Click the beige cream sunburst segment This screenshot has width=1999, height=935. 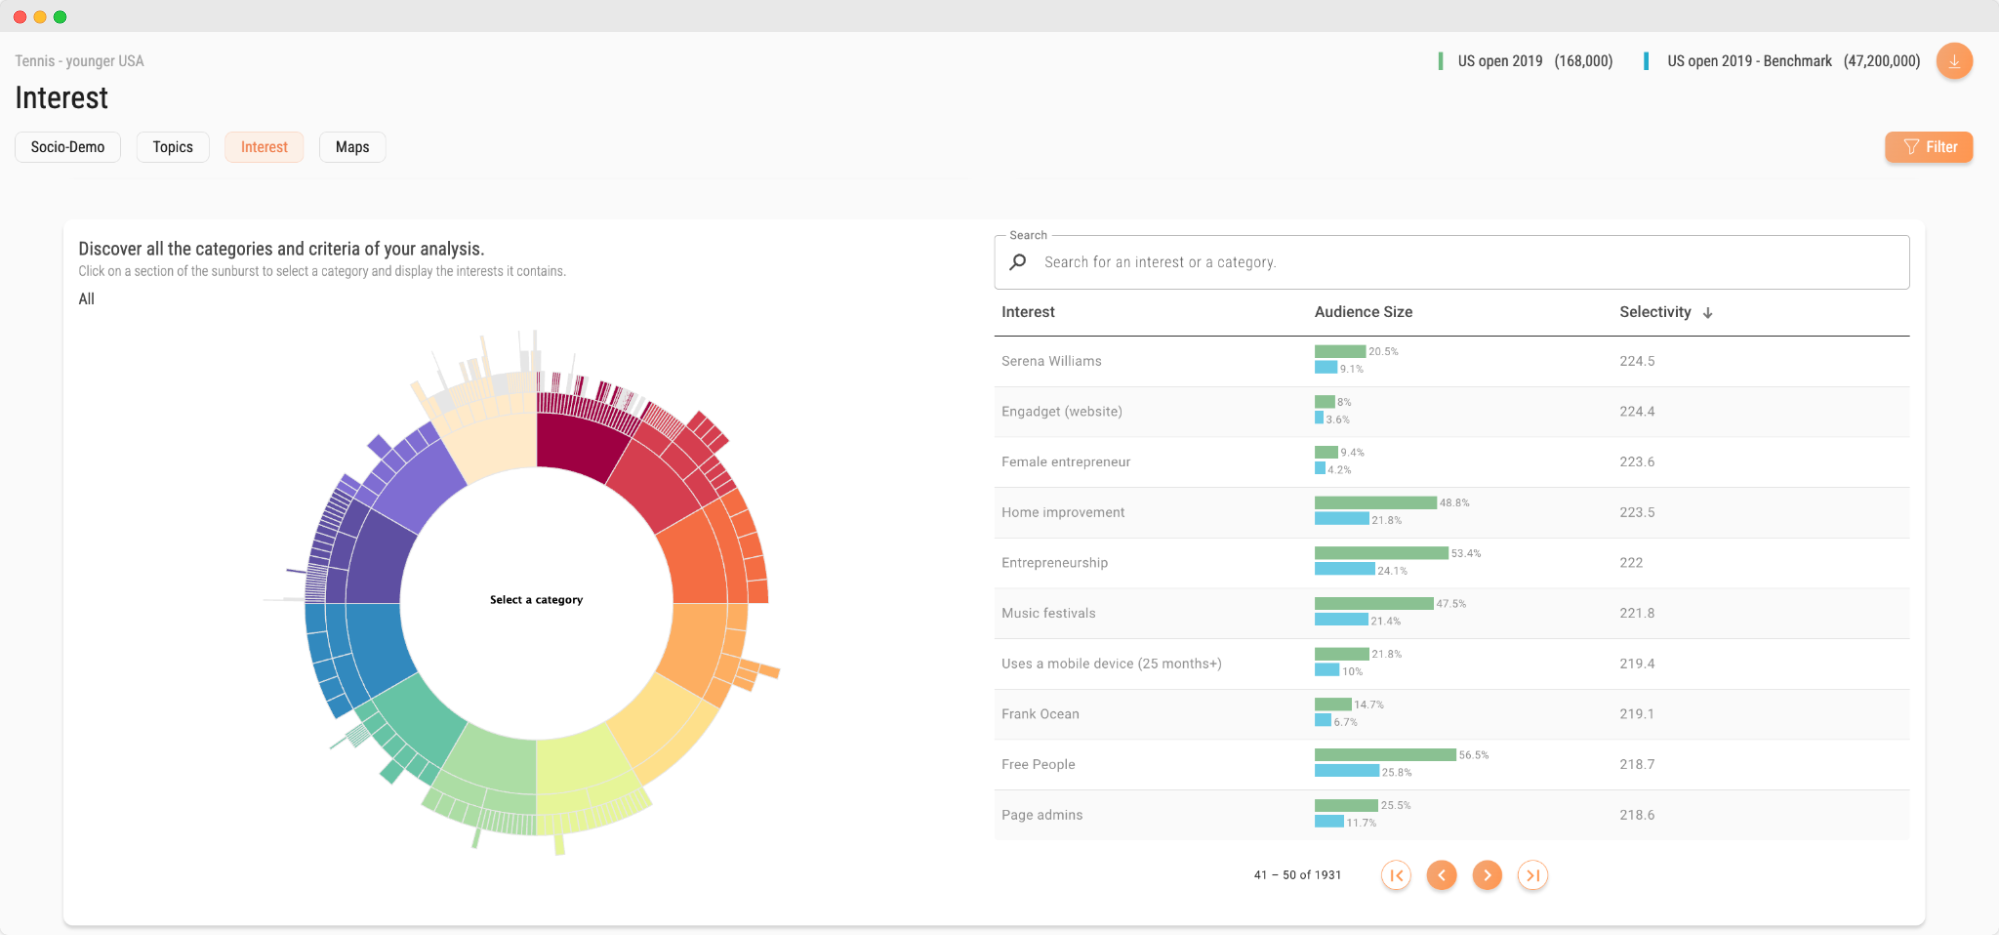[x=495, y=442]
